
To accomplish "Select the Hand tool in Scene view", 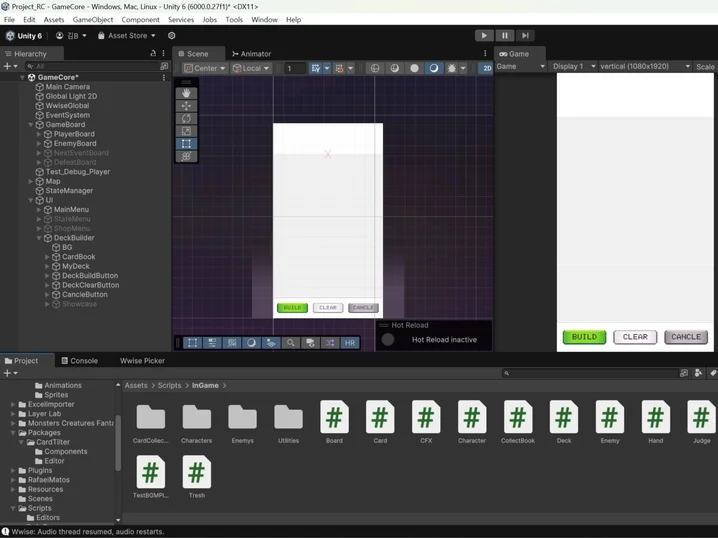I will point(186,93).
